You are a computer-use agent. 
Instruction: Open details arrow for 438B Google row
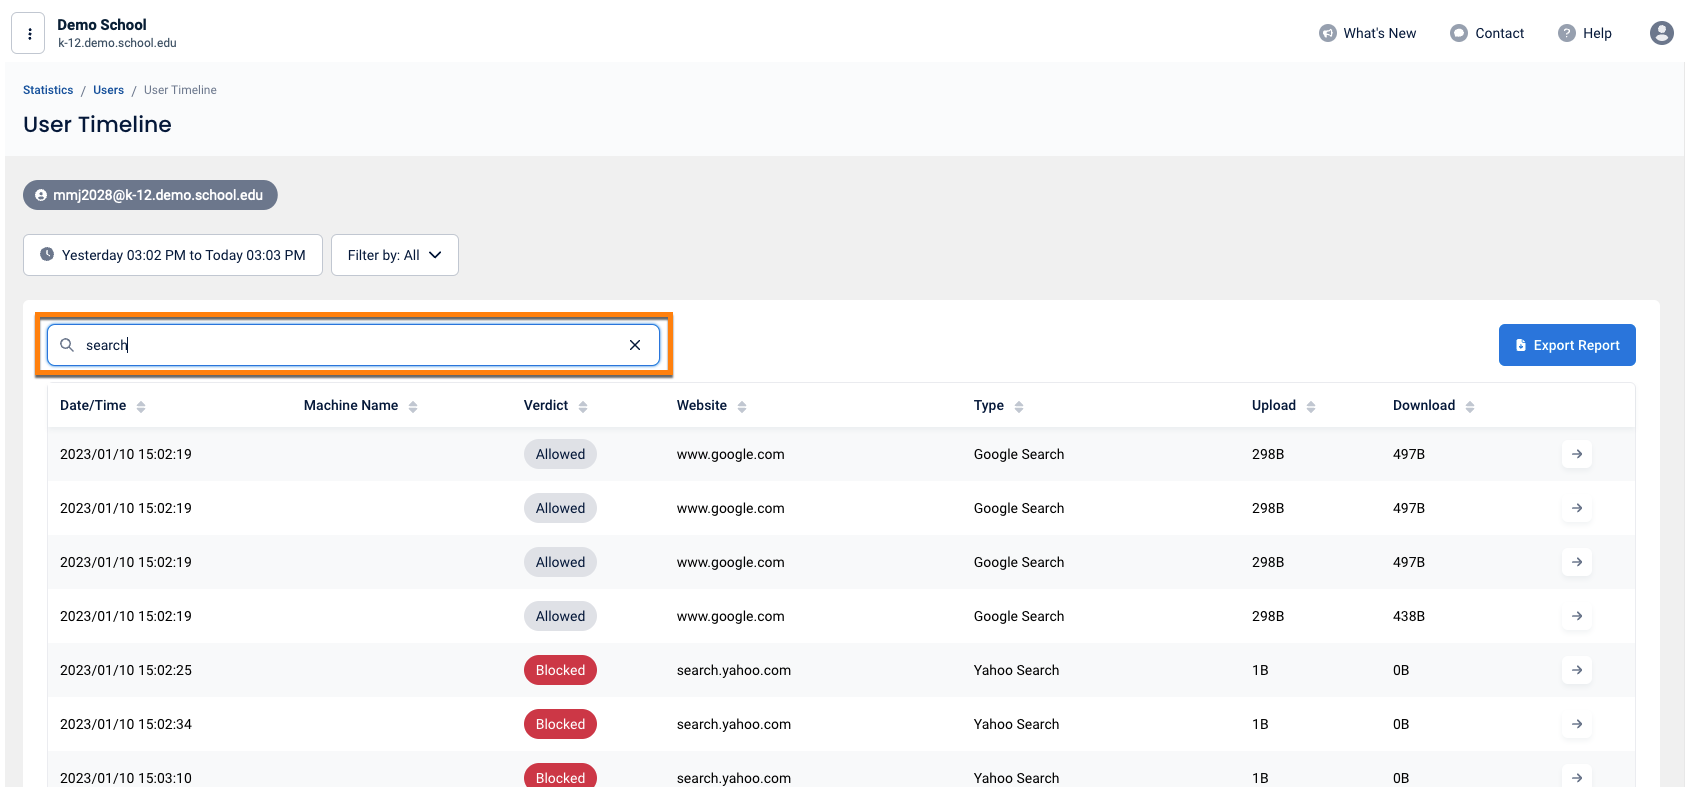pos(1577,616)
